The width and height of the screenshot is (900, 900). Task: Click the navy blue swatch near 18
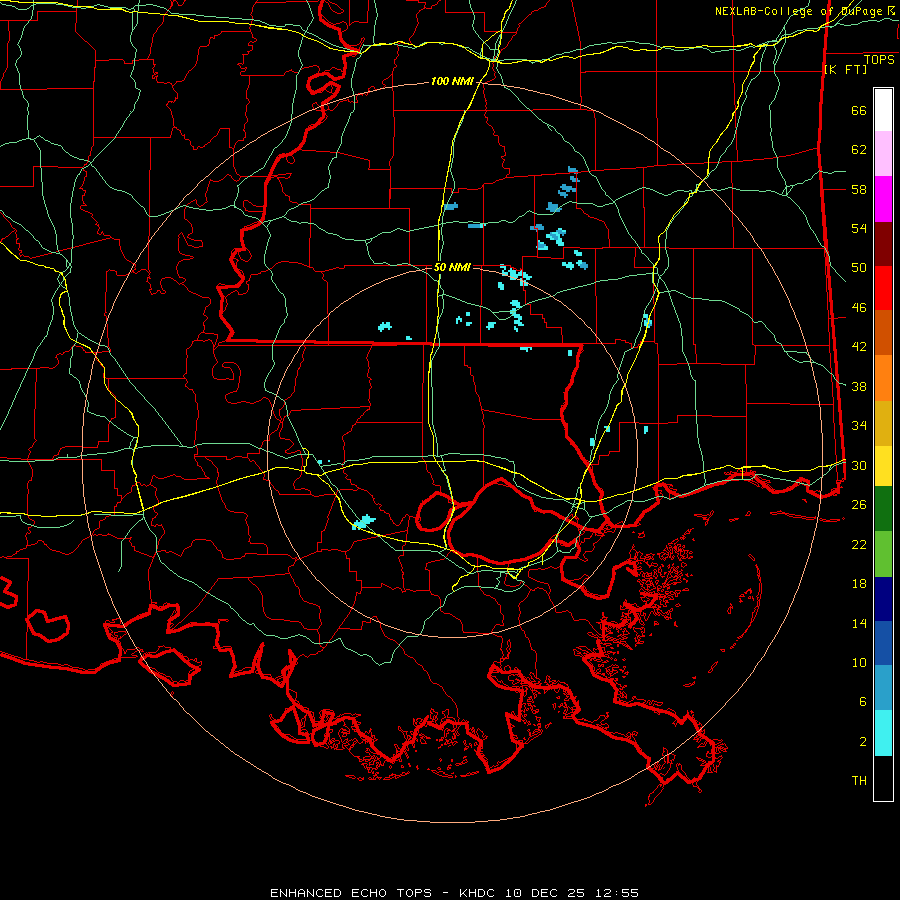(883, 599)
